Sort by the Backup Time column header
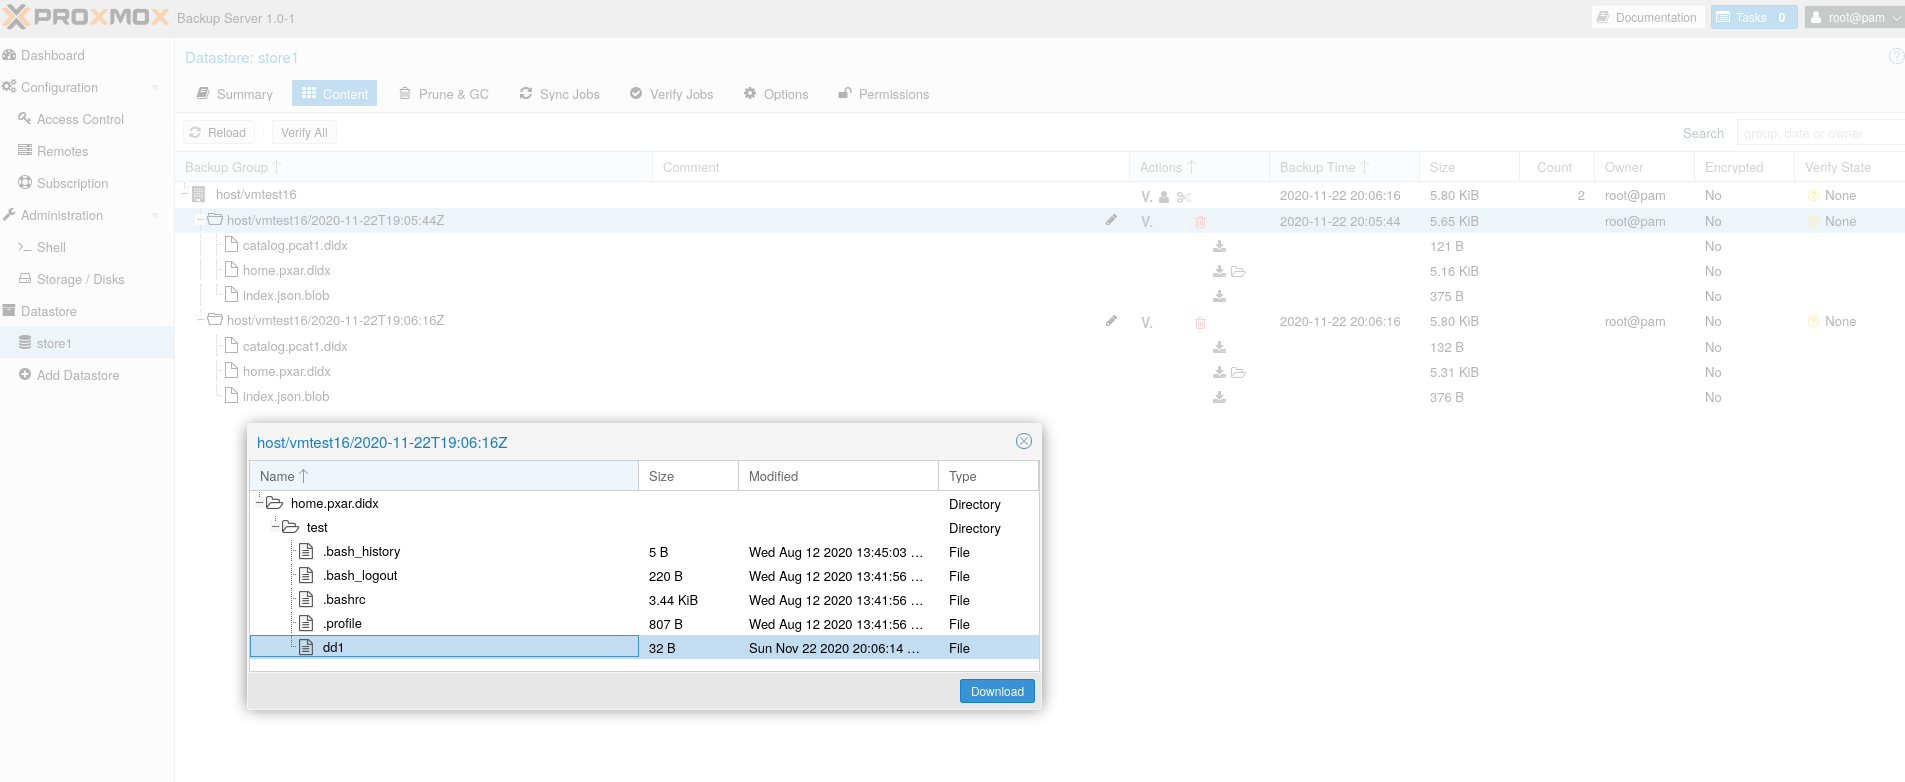Viewport: 1905px width, 782px height. pyautogui.click(x=1317, y=167)
